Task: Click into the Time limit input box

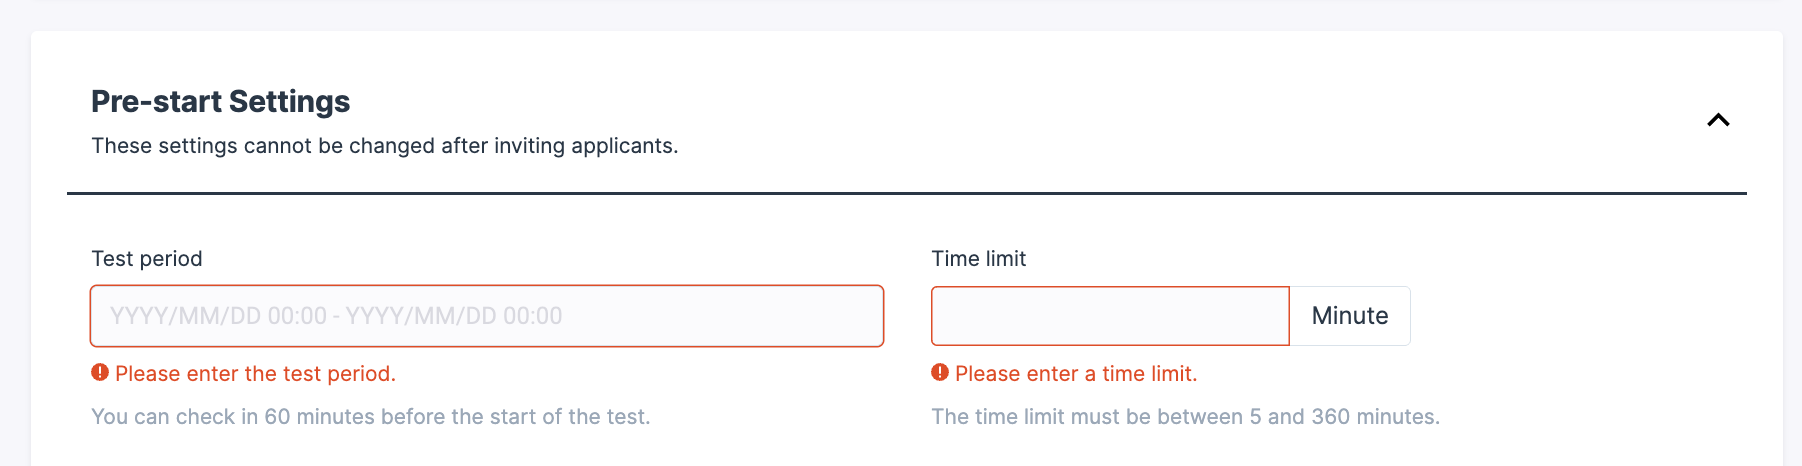Action: 1109,316
